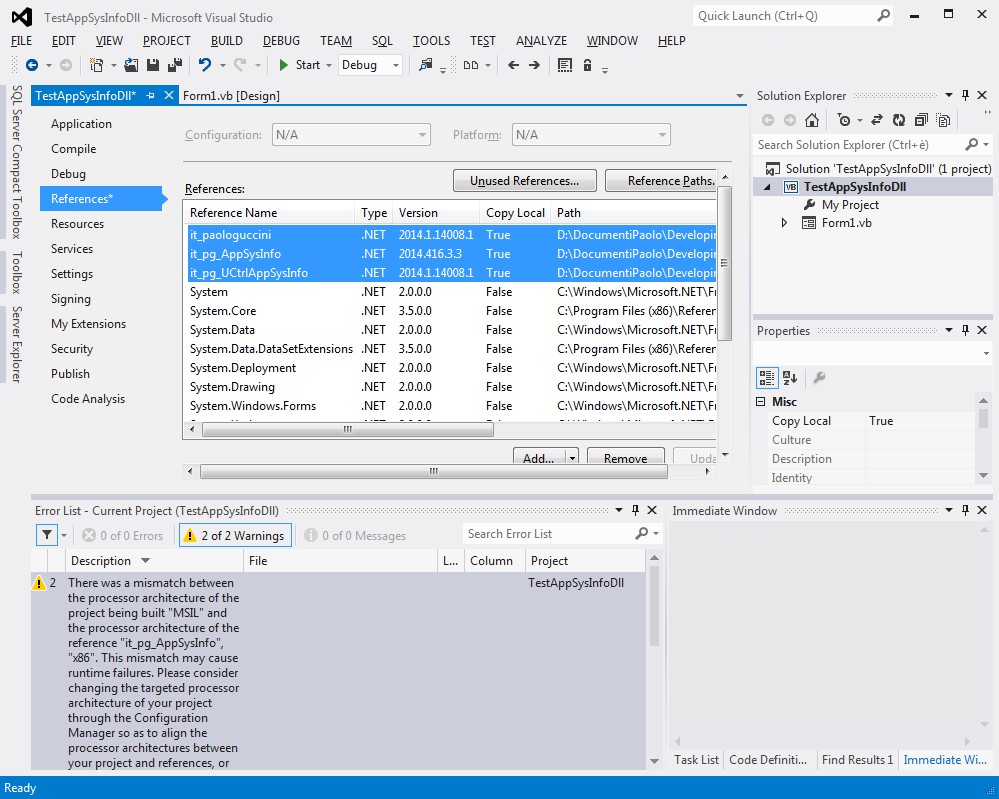Select the Compile page in project settings
This screenshot has width=999, height=799.
[74, 148]
